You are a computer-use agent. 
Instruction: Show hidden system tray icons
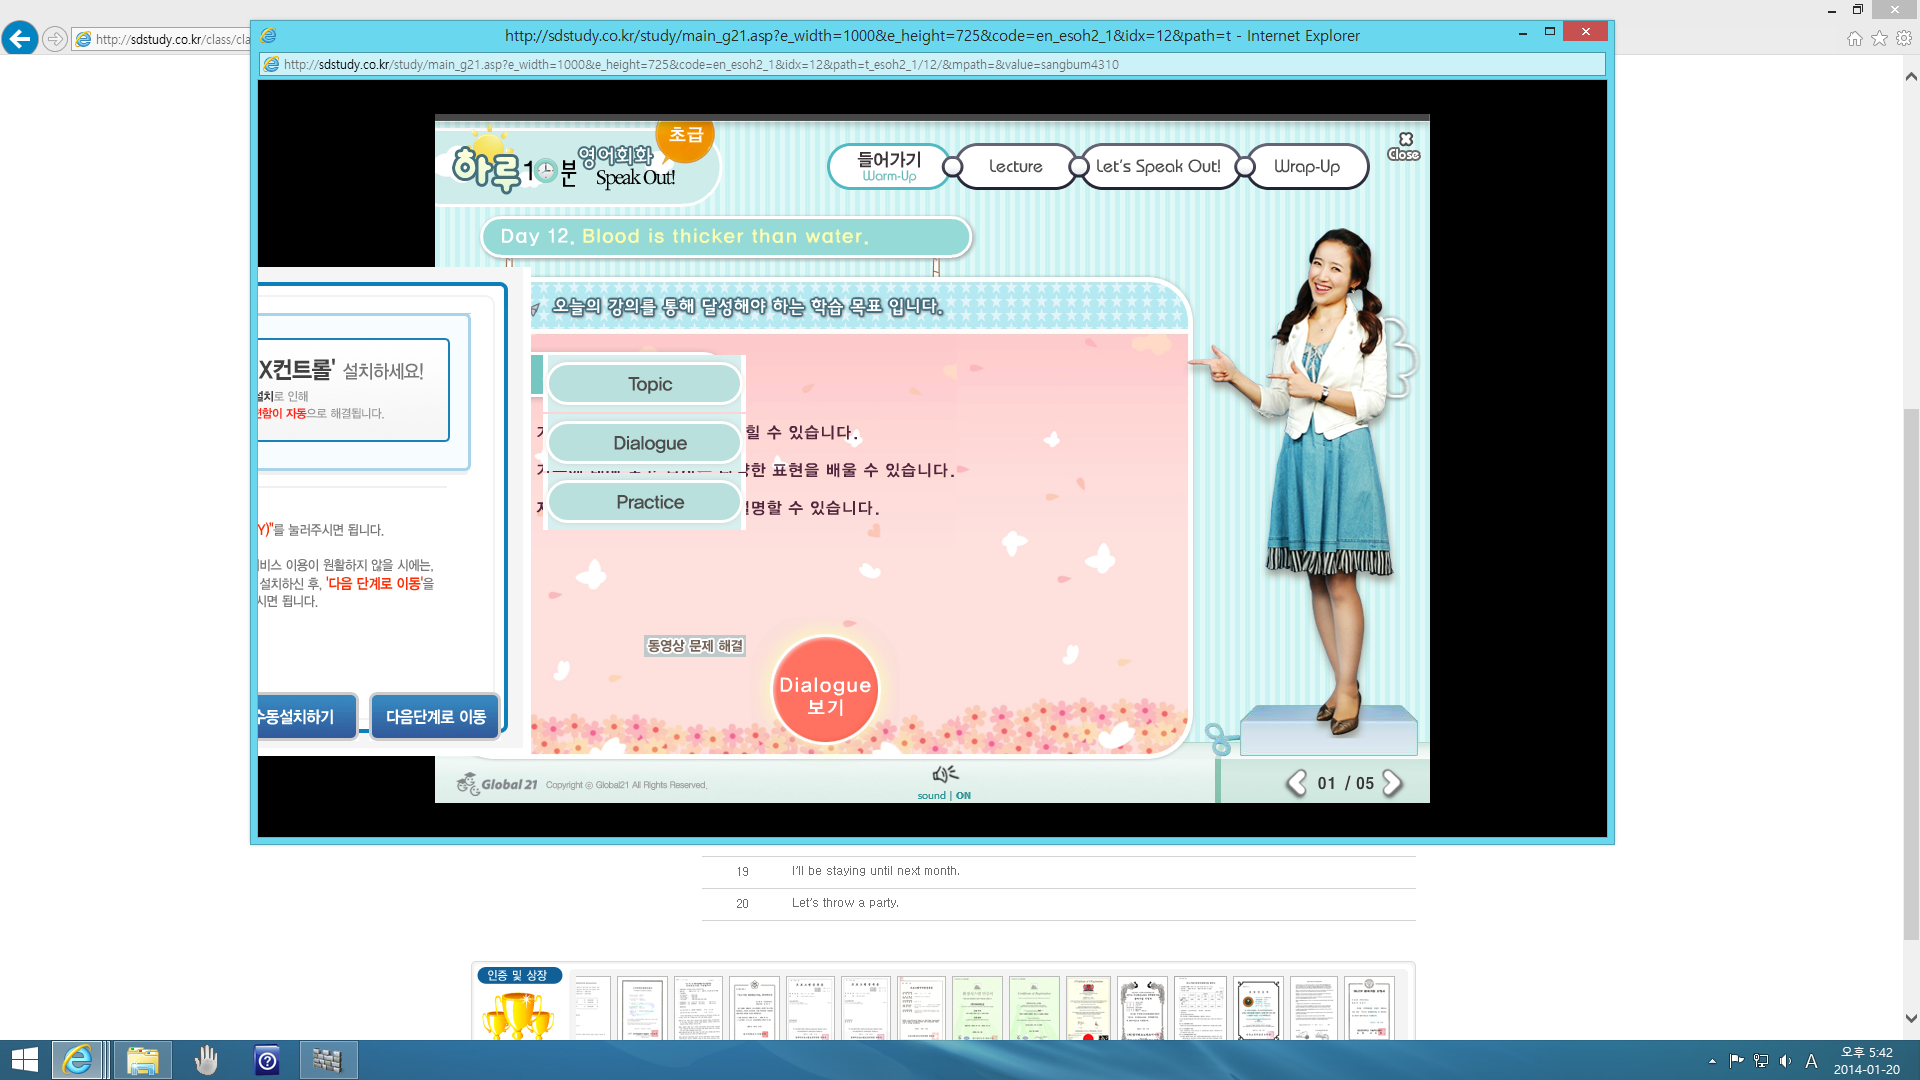1712,1061
